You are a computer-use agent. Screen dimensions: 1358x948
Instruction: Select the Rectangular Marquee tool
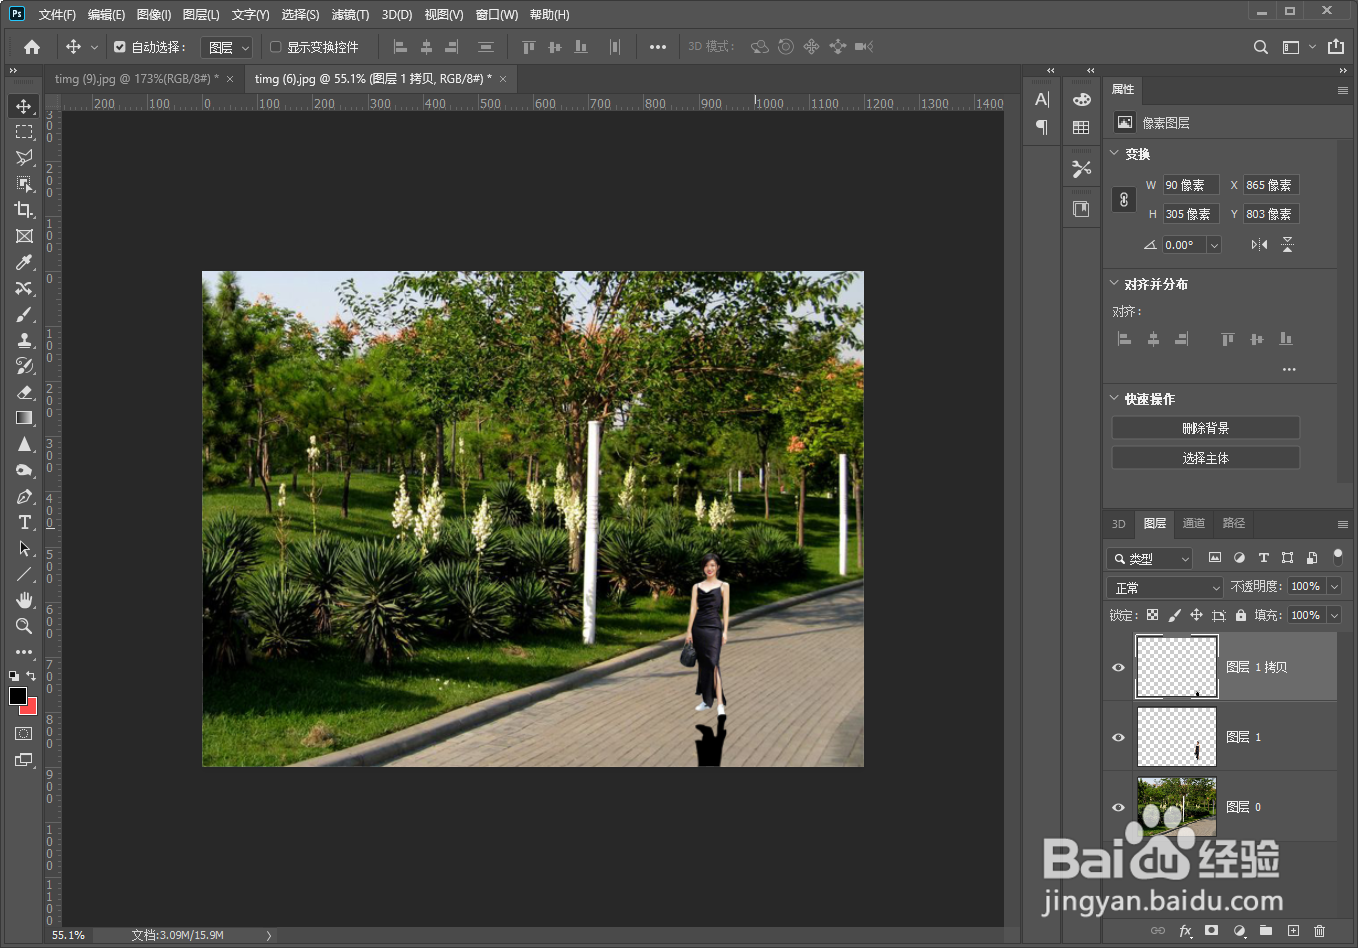[x=24, y=132]
